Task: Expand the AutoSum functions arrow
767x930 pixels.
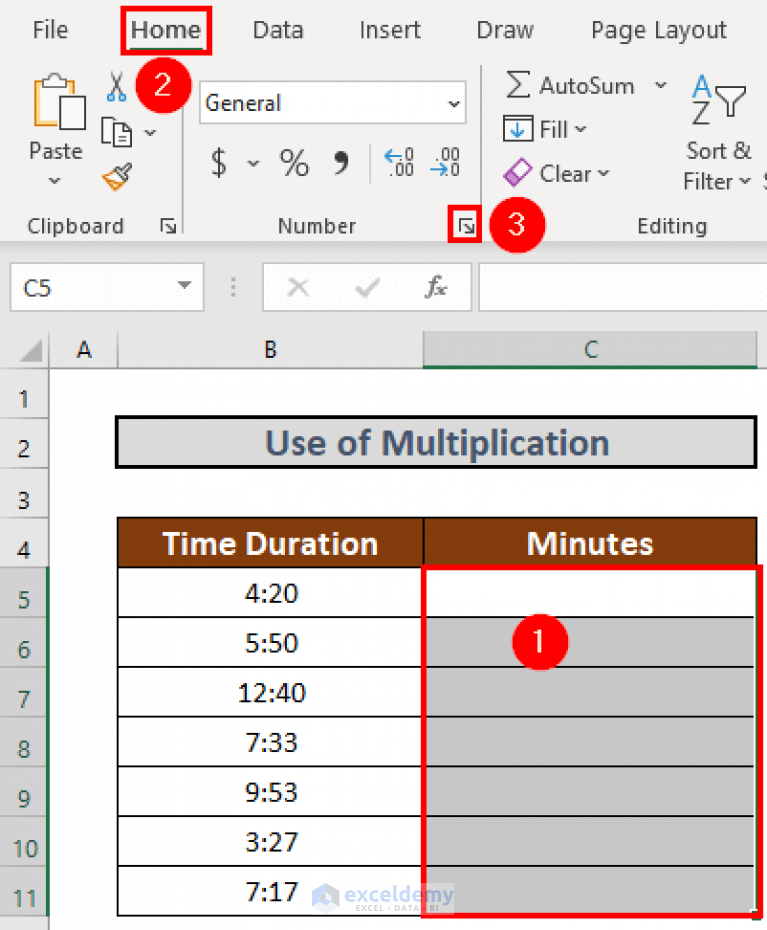Action: click(660, 85)
